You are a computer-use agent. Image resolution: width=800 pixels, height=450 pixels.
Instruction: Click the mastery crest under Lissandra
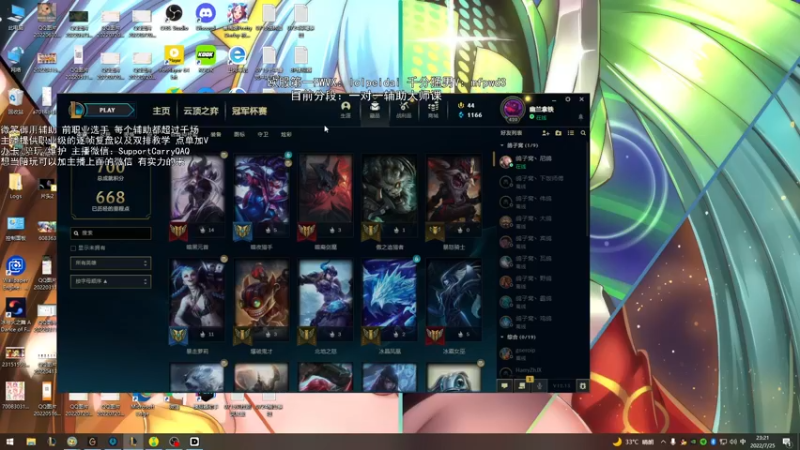pyautogui.click(x=435, y=336)
